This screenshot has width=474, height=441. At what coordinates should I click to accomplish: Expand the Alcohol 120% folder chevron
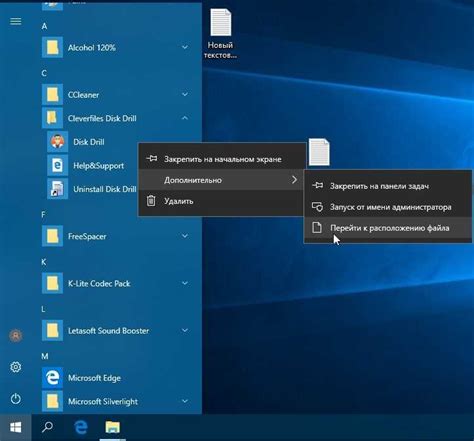[x=185, y=47]
